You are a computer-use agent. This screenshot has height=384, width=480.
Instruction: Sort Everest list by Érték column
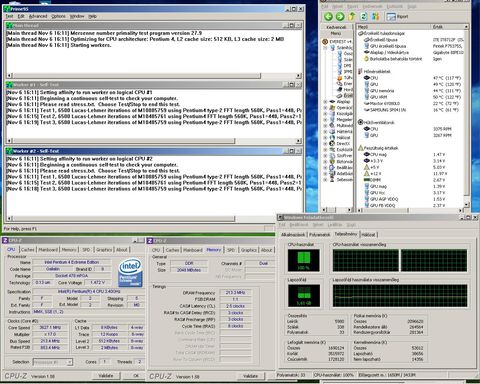447,27
